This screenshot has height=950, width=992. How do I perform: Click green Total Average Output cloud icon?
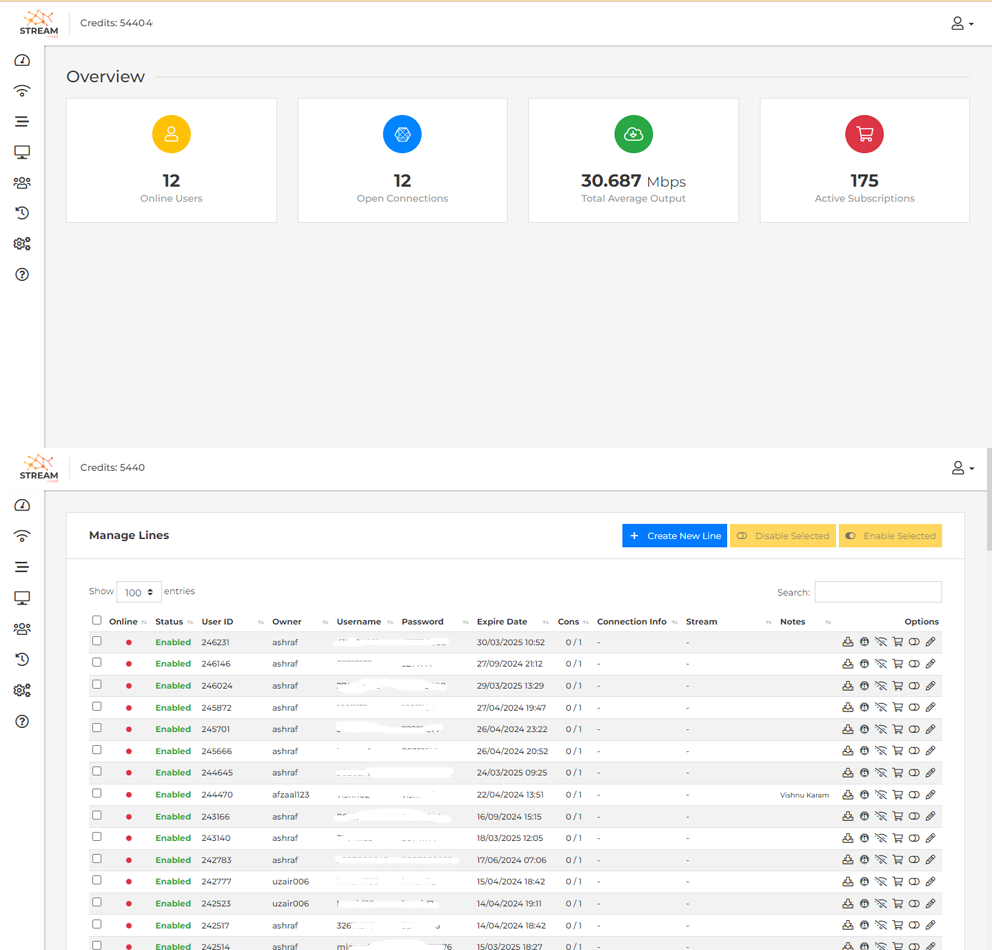click(633, 134)
